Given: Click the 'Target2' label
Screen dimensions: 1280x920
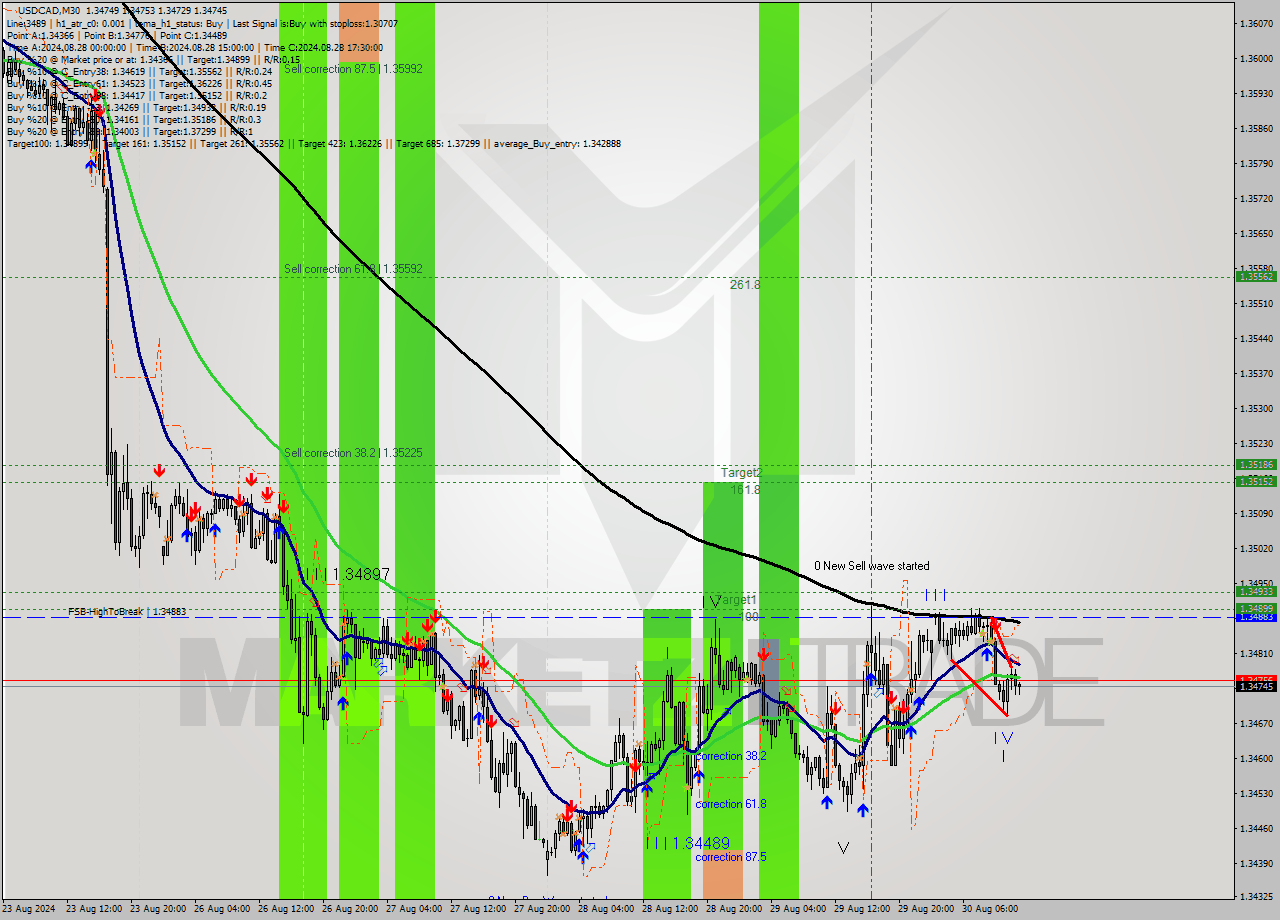Looking at the screenshot, I should click(741, 473).
